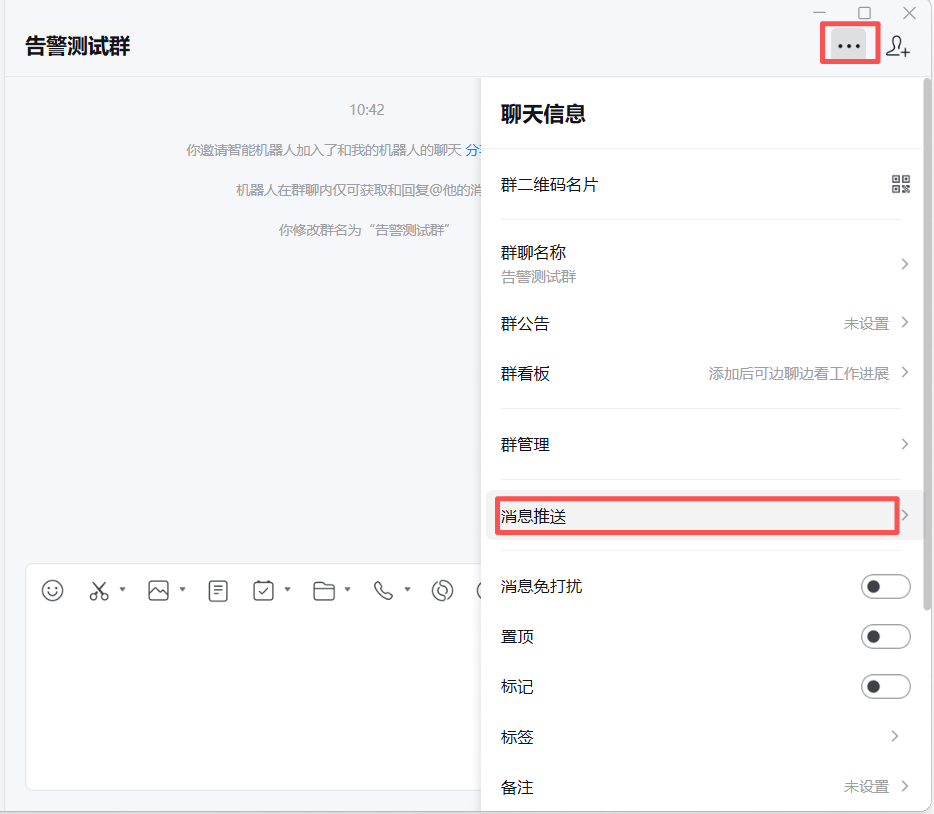Click the chat message input area
Image resolution: width=934 pixels, height=814 pixels.
click(x=250, y=700)
